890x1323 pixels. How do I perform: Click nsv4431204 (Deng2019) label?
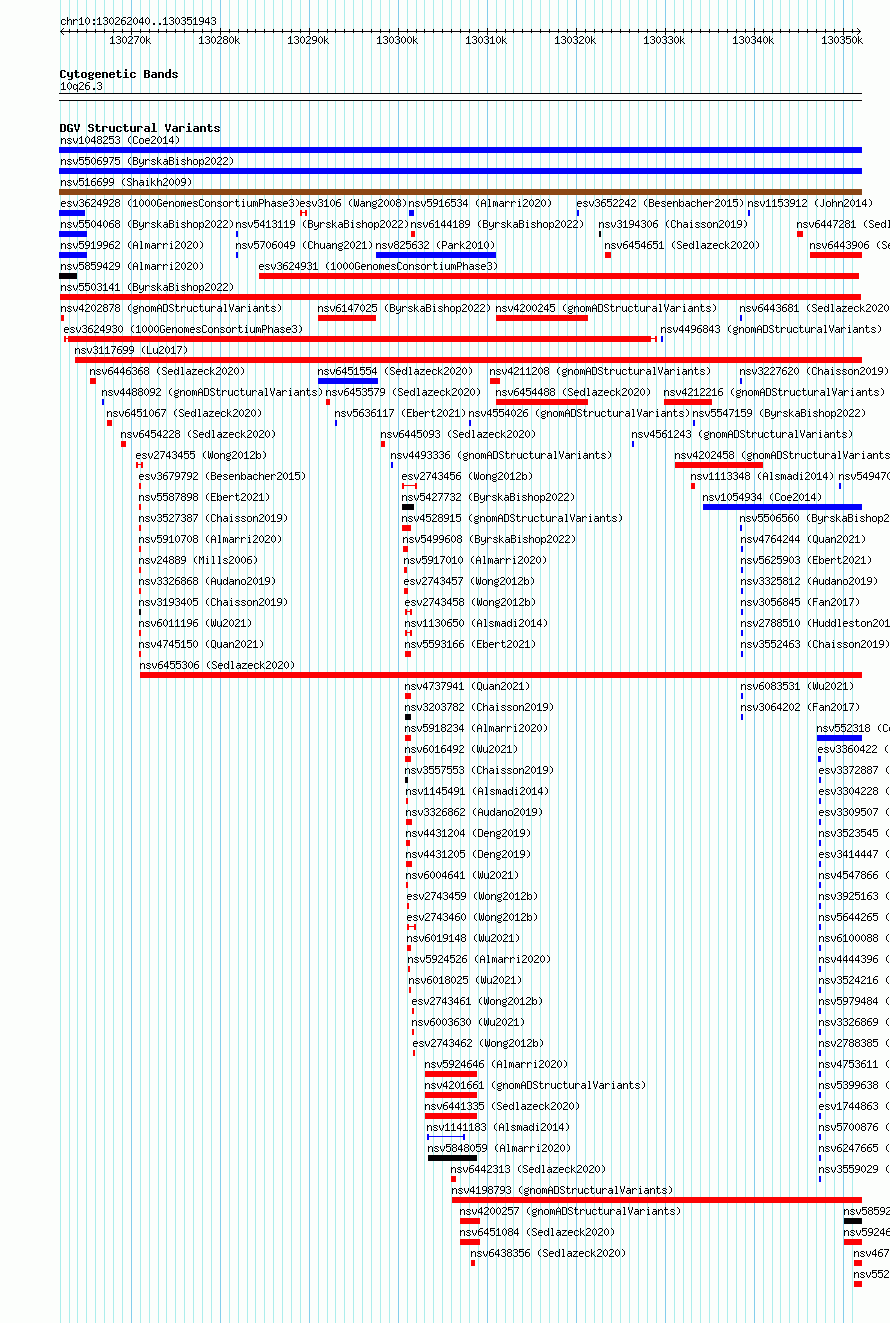click(x=468, y=833)
